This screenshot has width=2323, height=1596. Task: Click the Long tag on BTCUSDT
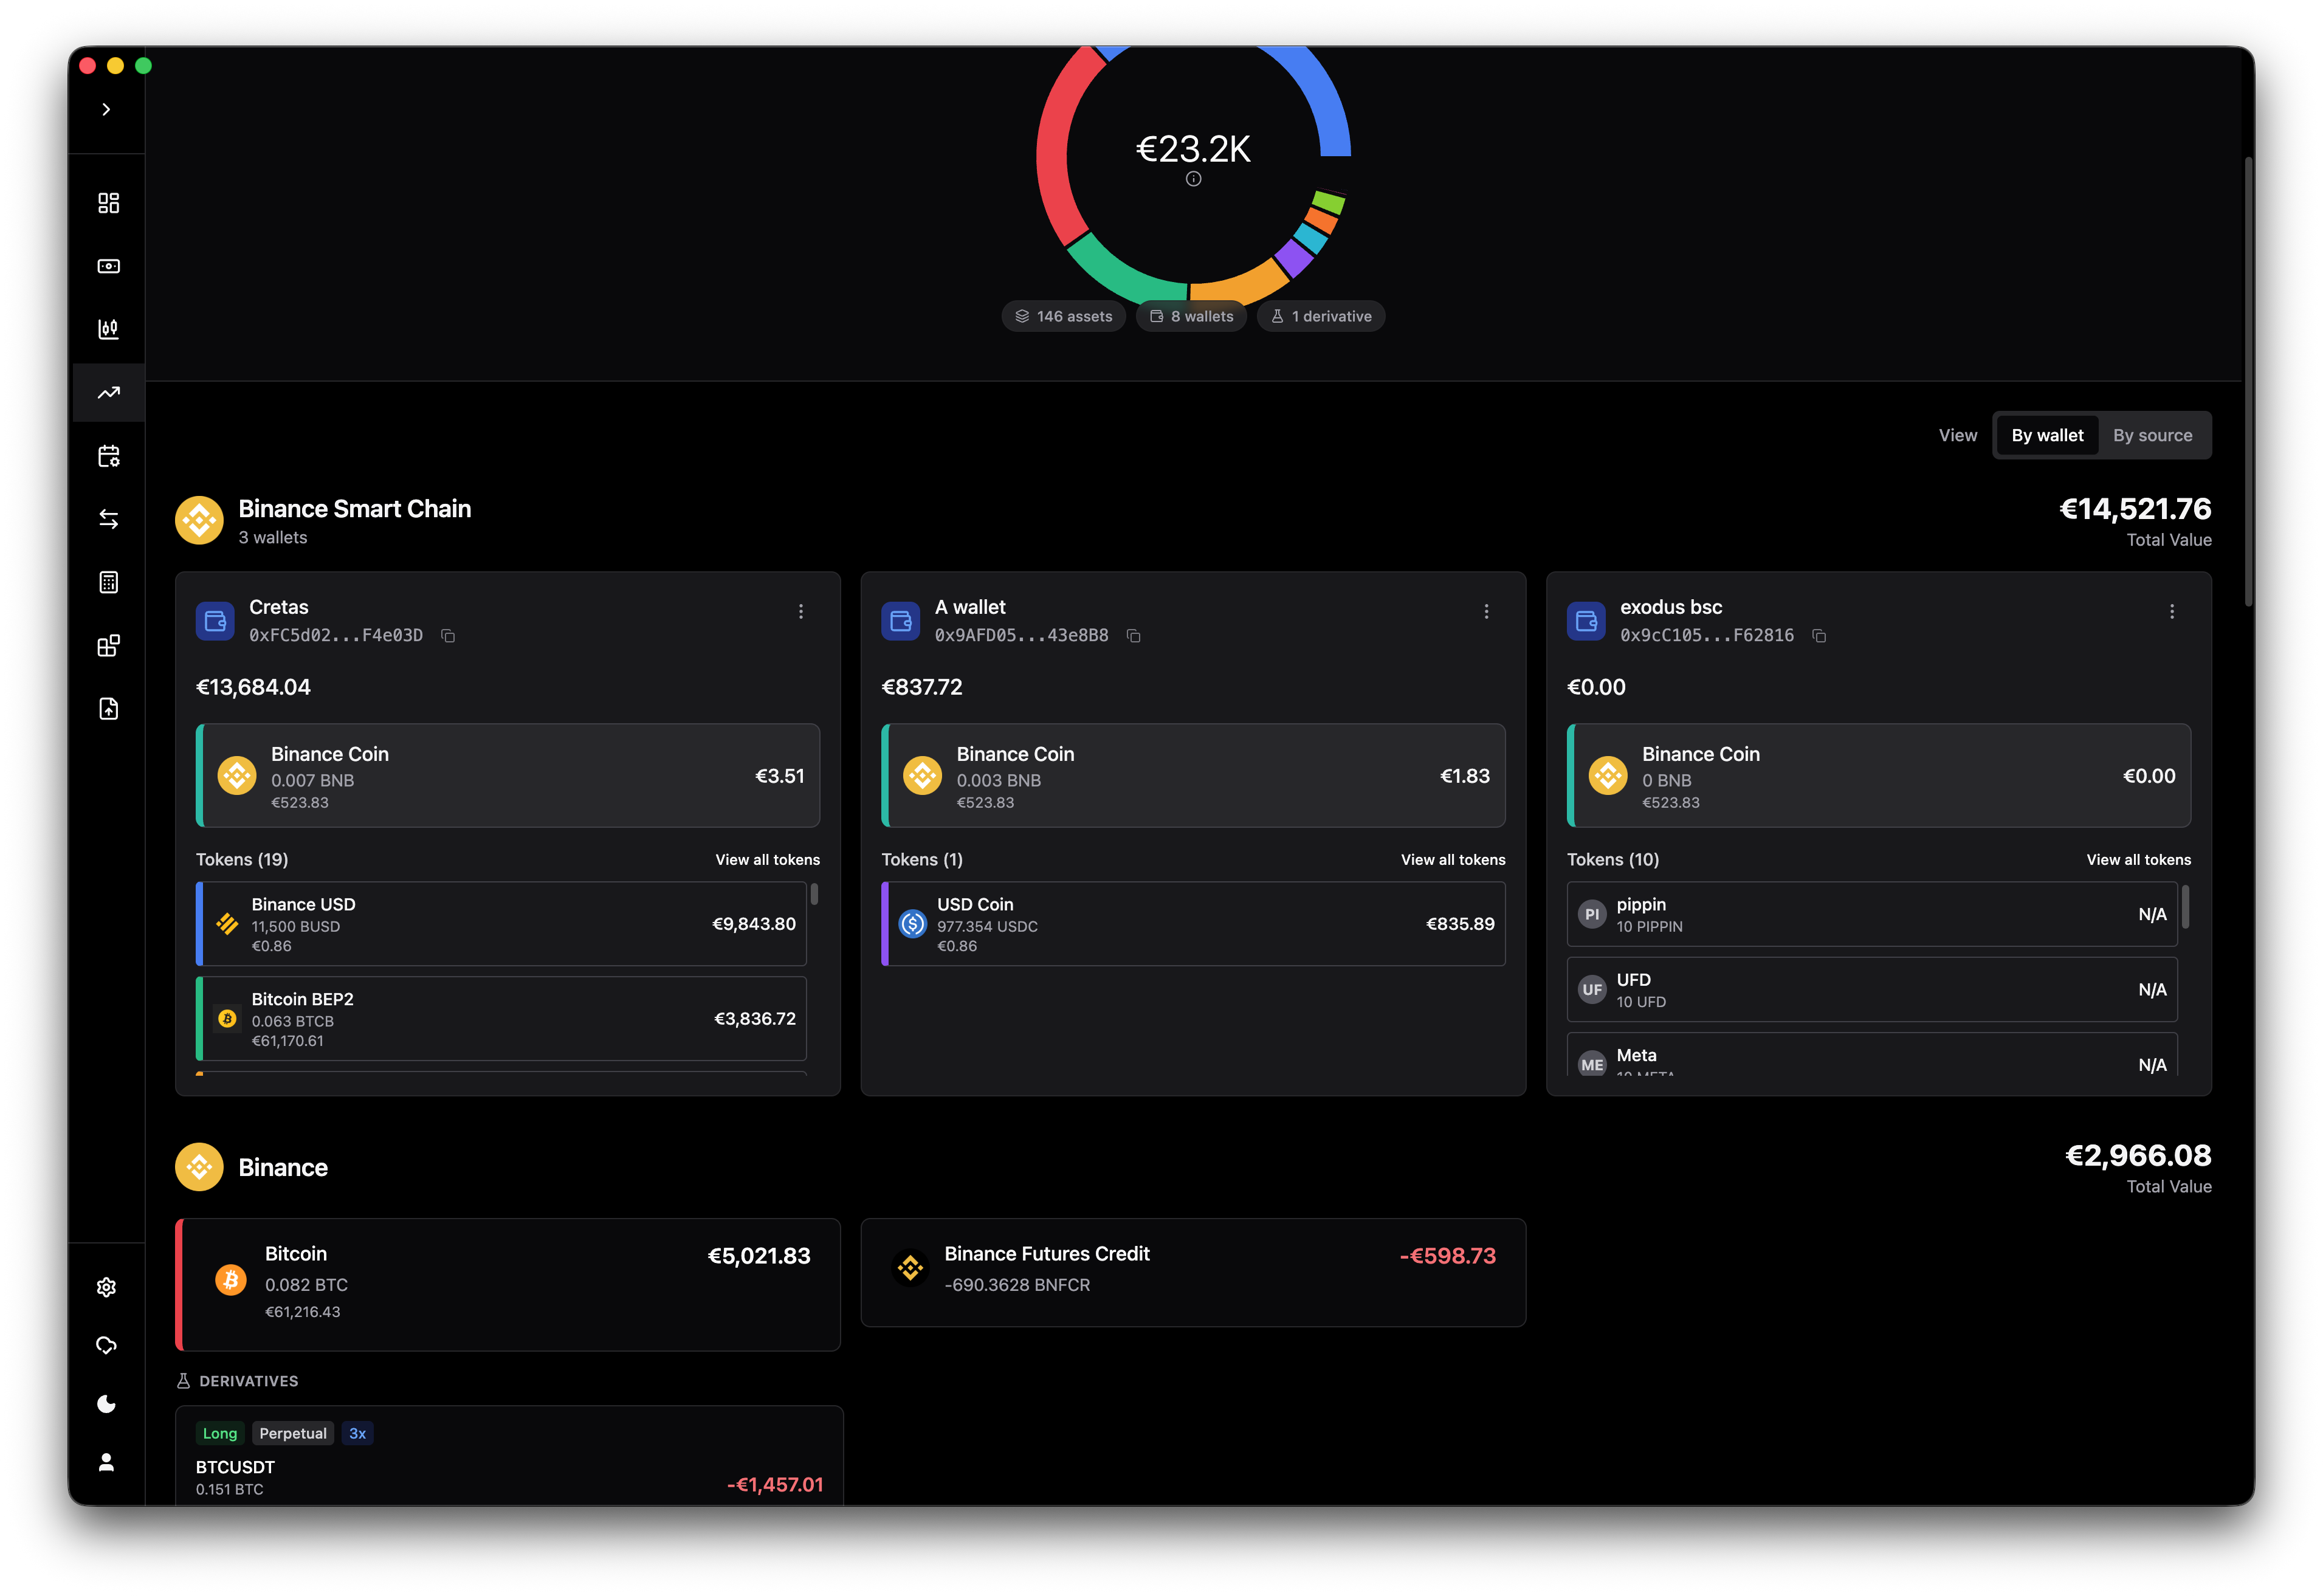click(220, 1433)
